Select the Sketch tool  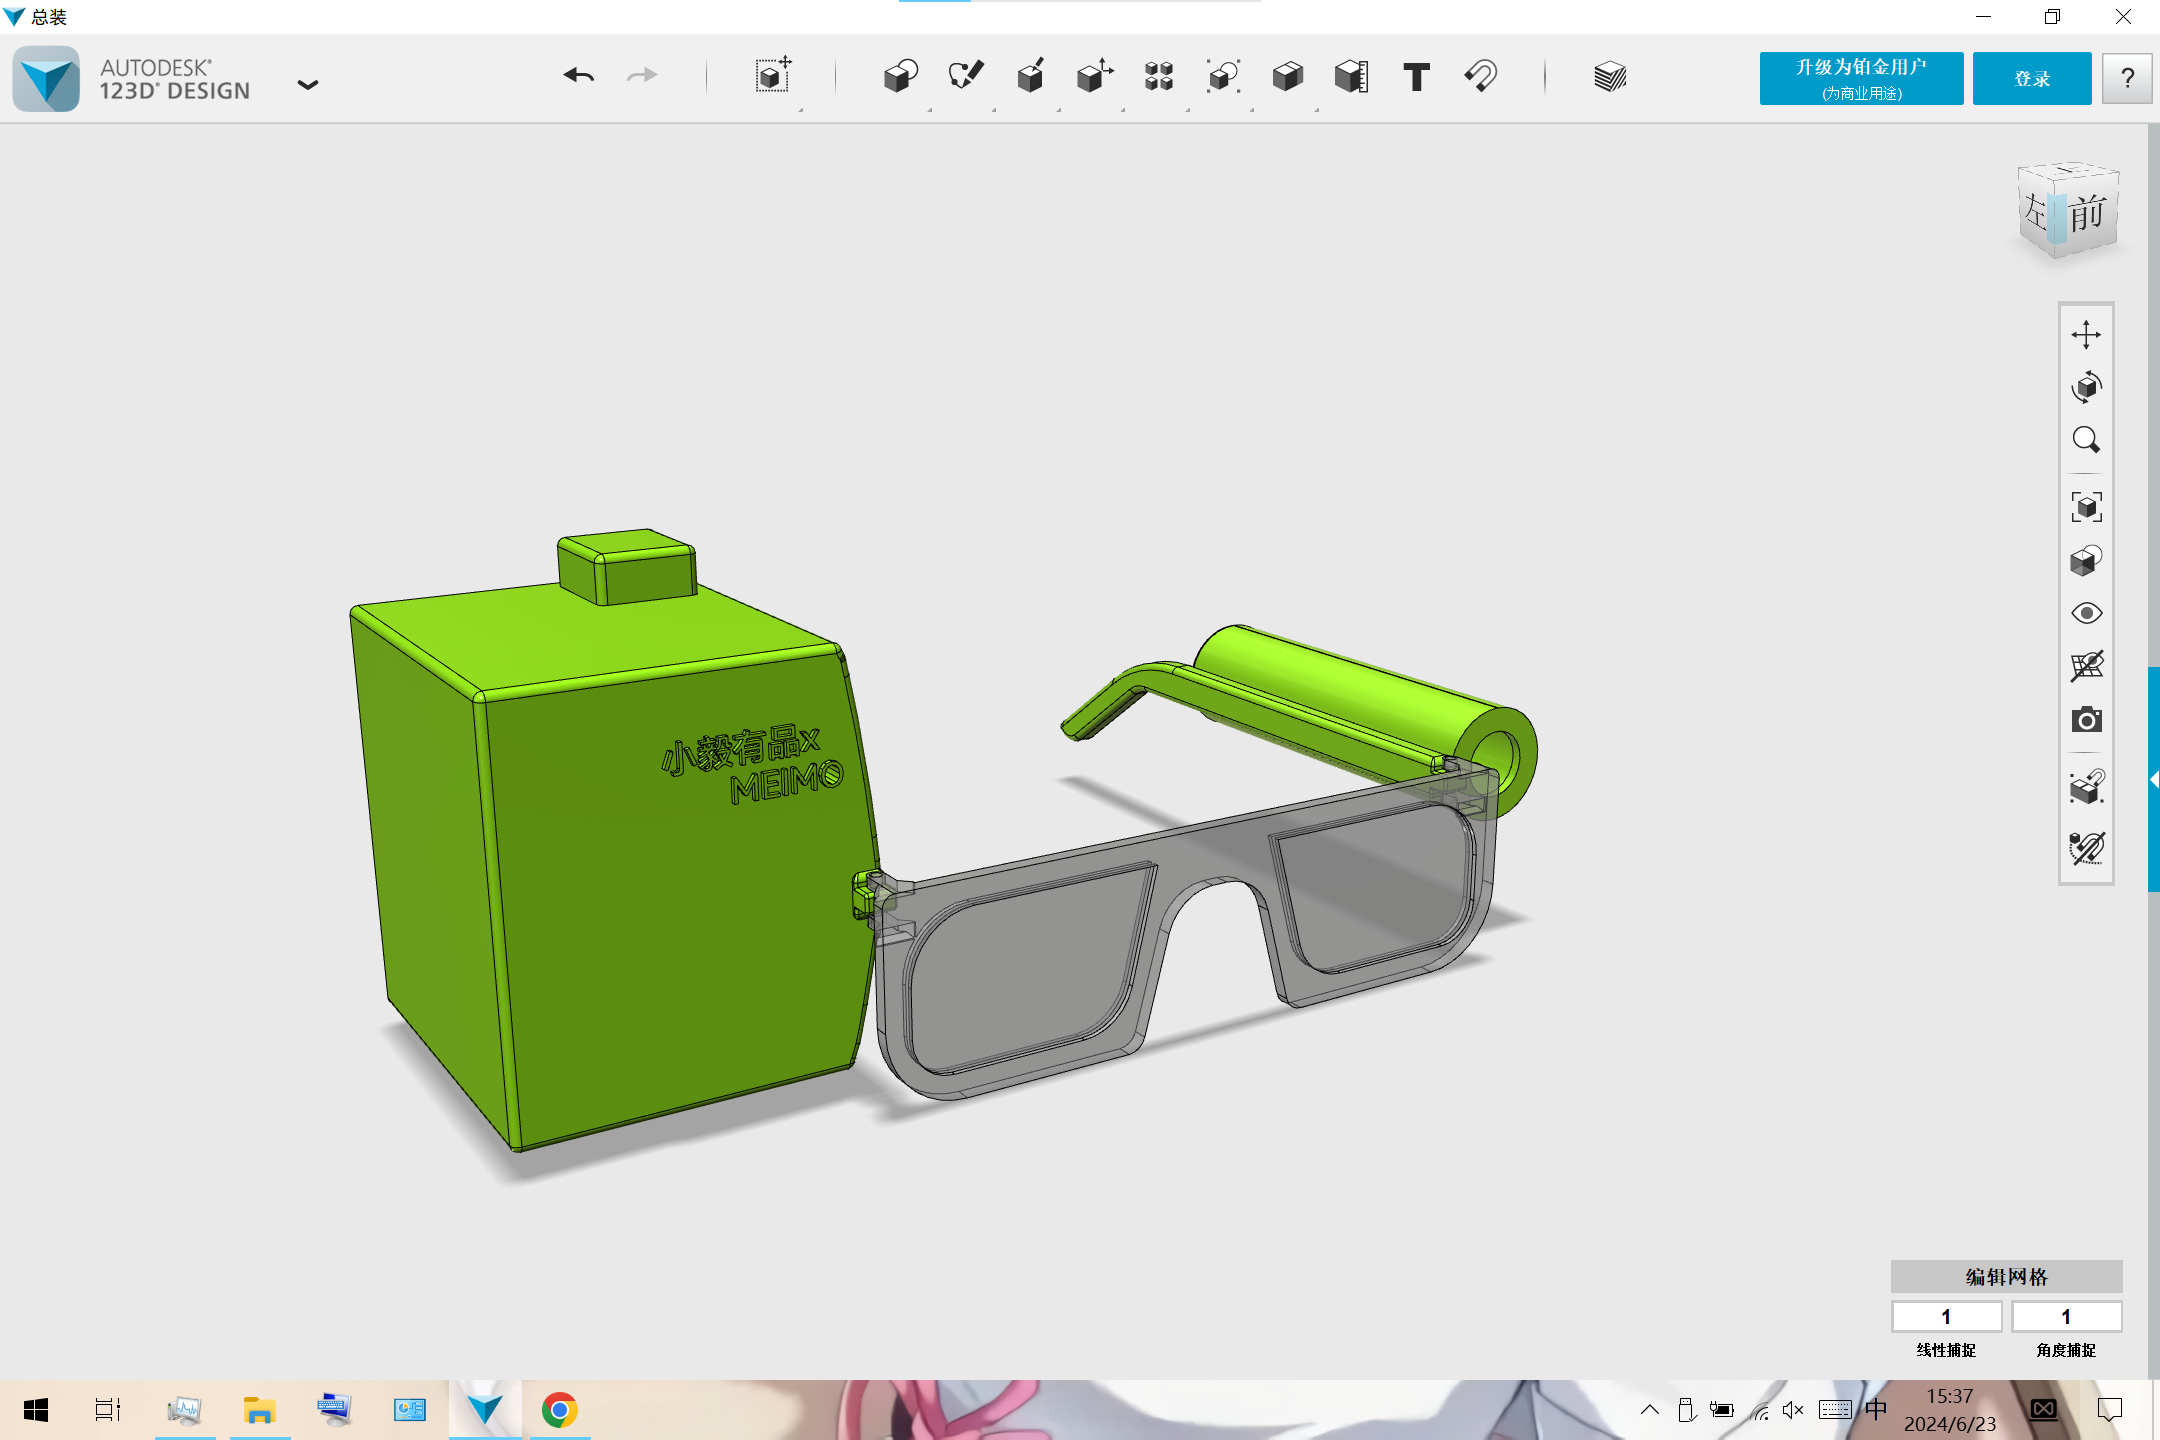(965, 76)
